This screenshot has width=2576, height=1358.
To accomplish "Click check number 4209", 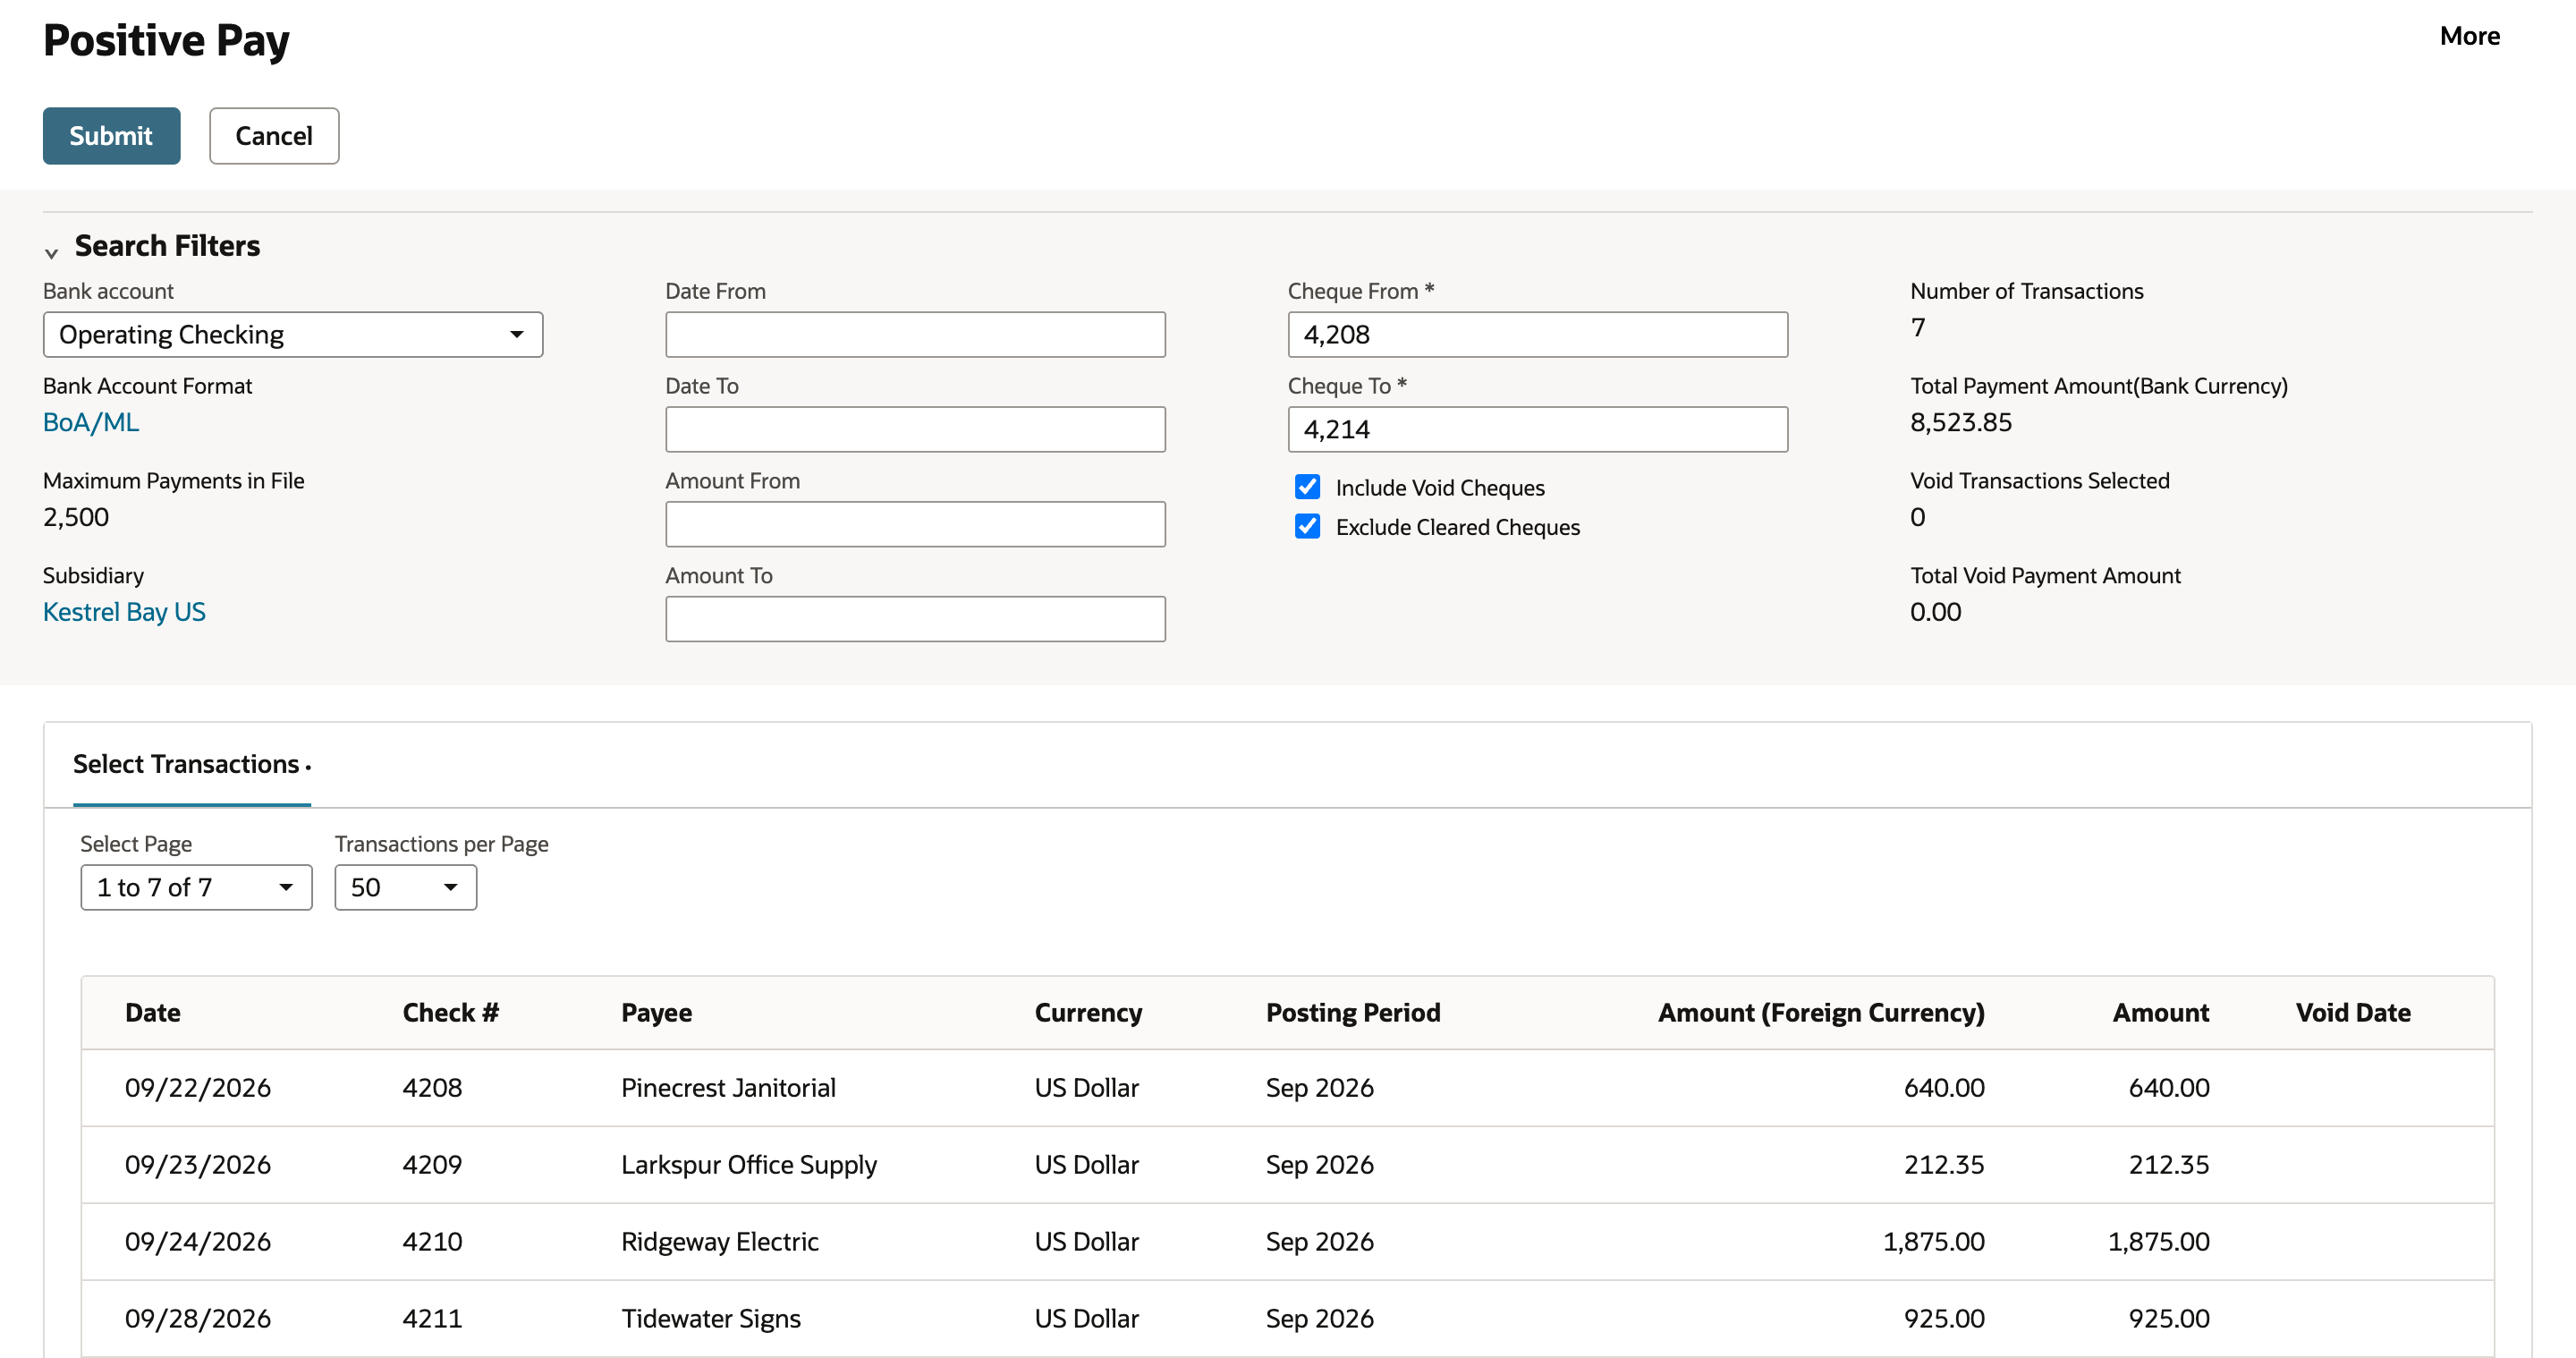I will pos(432,1165).
